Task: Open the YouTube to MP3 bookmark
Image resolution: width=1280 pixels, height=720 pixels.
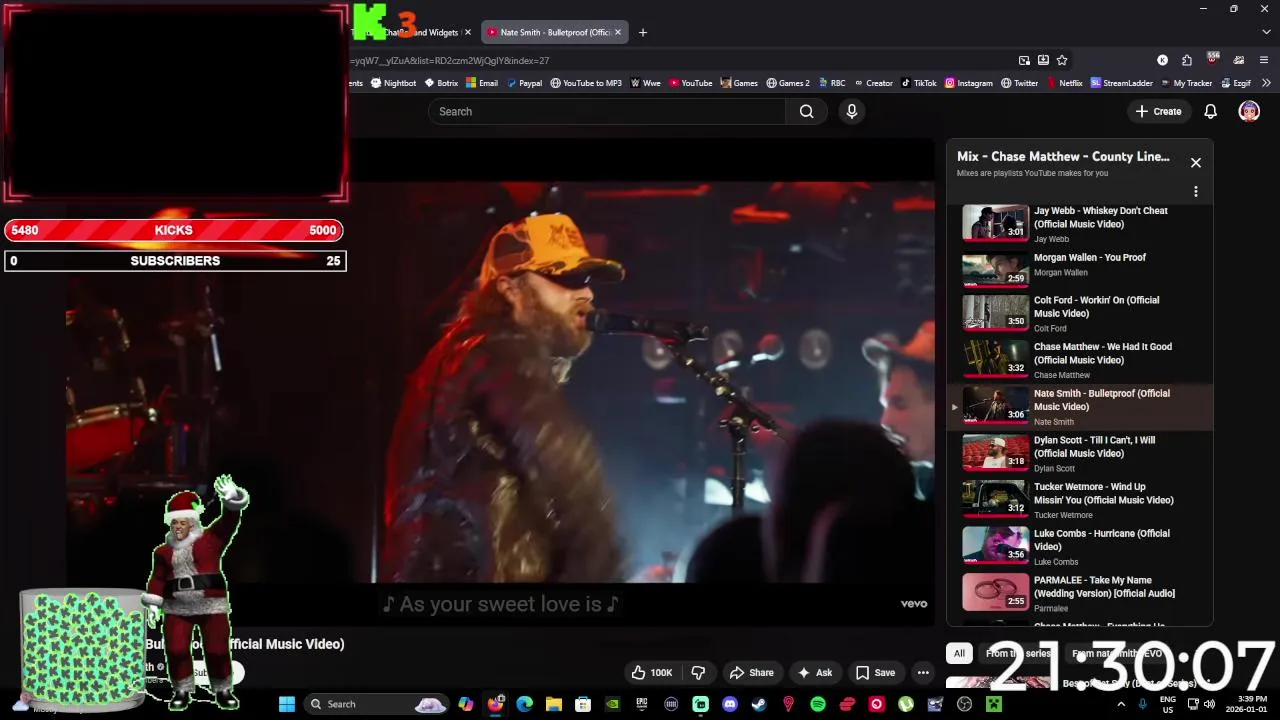Action: pyautogui.click(x=586, y=83)
